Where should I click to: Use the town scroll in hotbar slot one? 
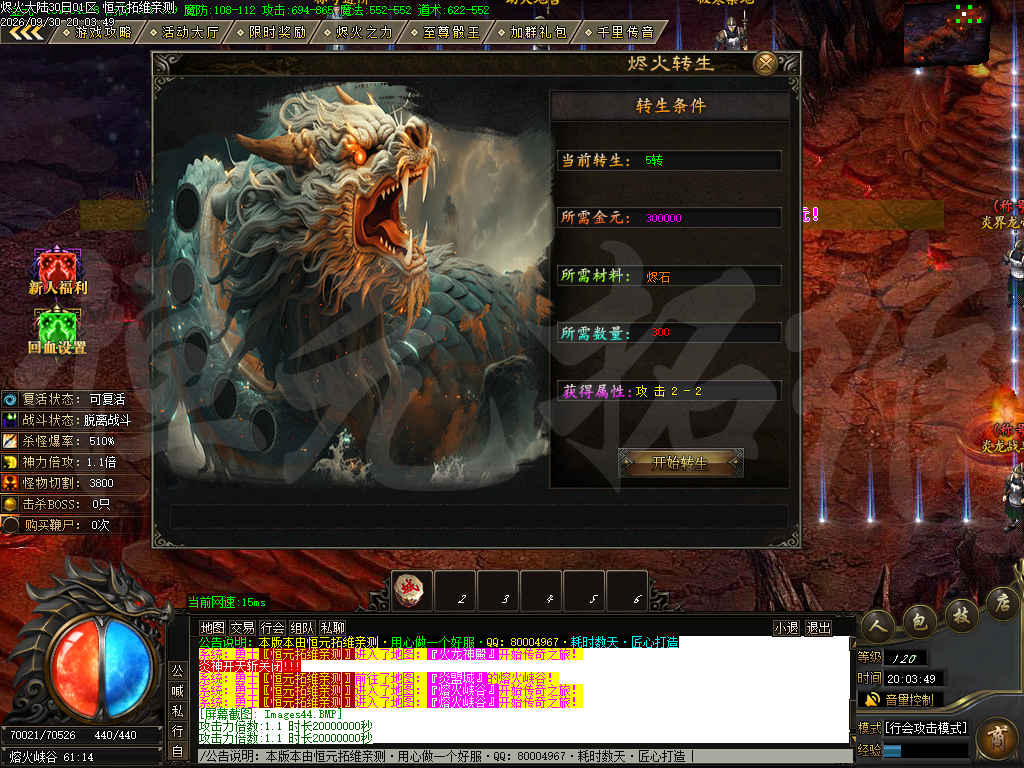(x=411, y=591)
